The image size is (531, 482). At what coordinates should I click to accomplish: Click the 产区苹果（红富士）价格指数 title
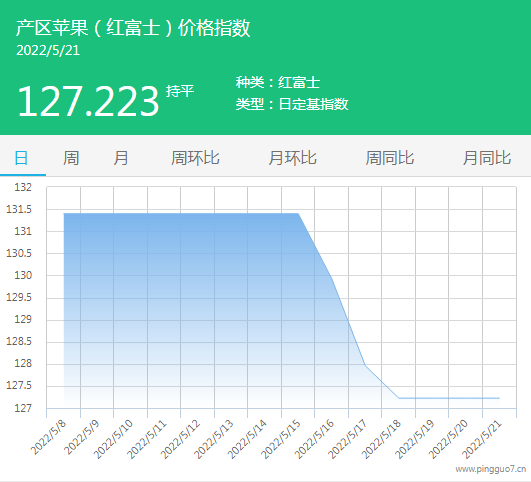[x=133, y=27]
